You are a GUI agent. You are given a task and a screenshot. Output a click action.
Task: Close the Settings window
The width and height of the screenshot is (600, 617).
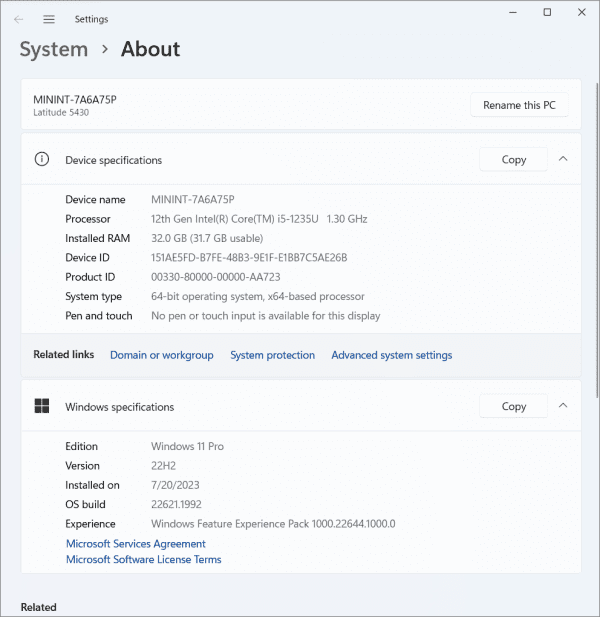[582, 13]
